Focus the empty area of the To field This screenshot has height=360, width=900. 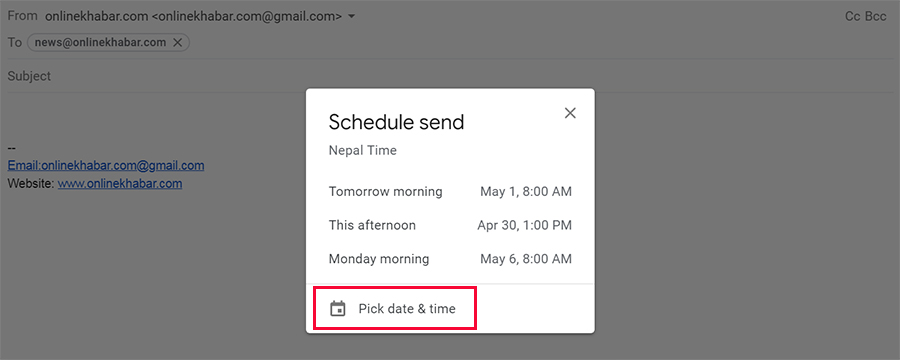pos(540,42)
